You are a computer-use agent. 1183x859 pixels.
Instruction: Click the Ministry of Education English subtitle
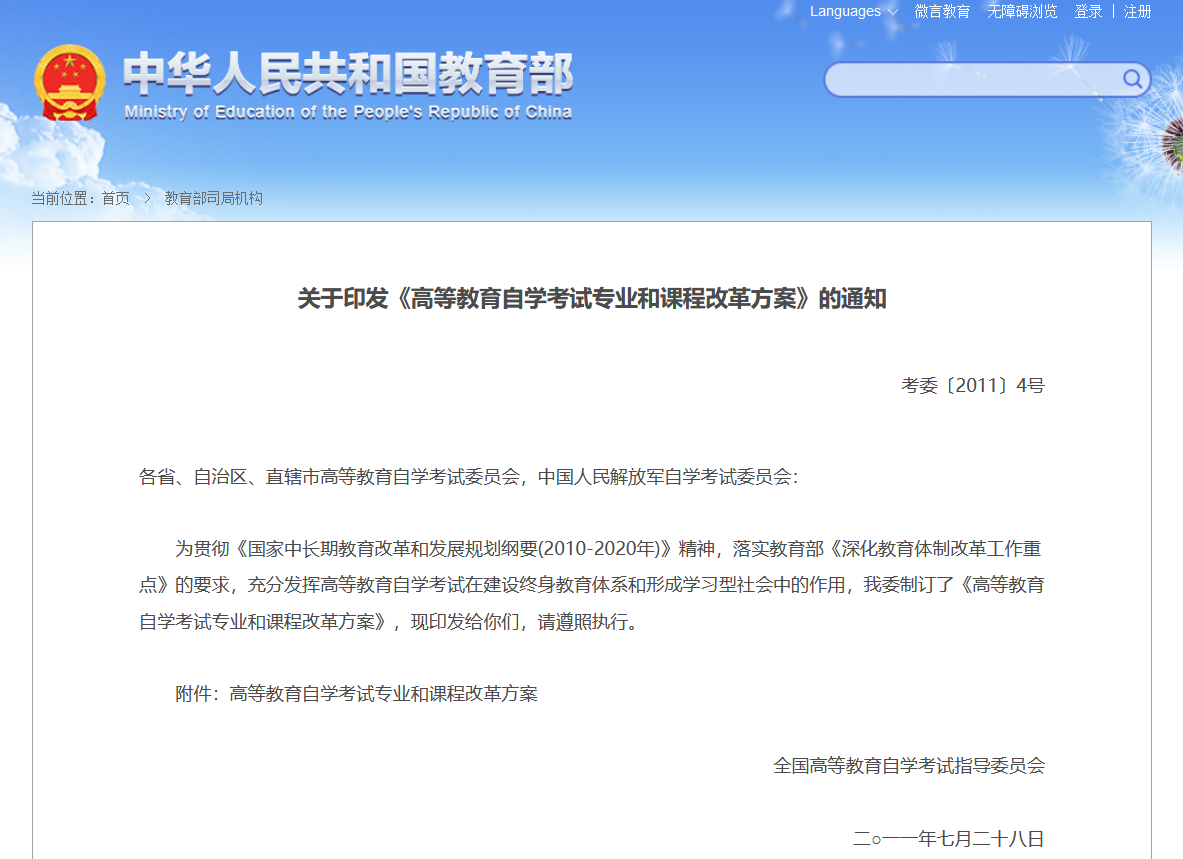click(x=348, y=112)
